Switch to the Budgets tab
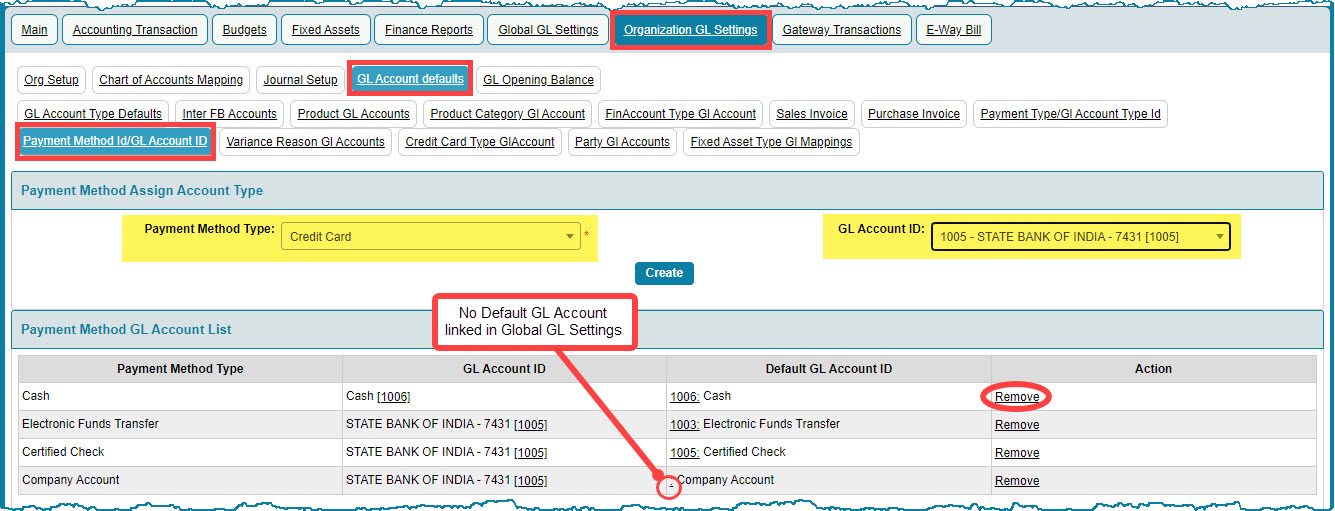The width and height of the screenshot is (1335, 511). coord(244,30)
